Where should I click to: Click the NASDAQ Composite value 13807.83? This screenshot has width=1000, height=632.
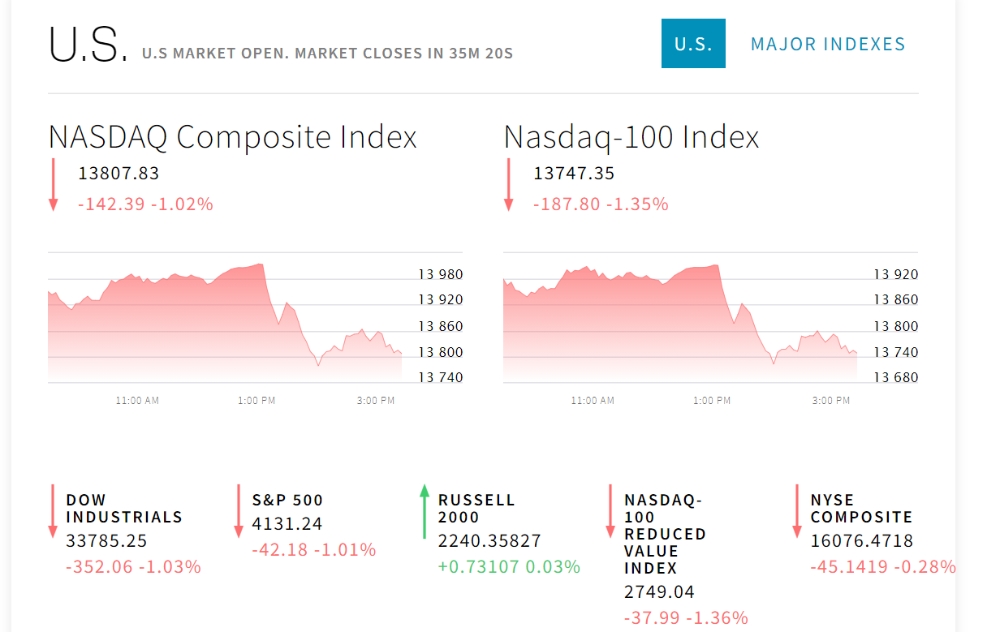point(119,173)
